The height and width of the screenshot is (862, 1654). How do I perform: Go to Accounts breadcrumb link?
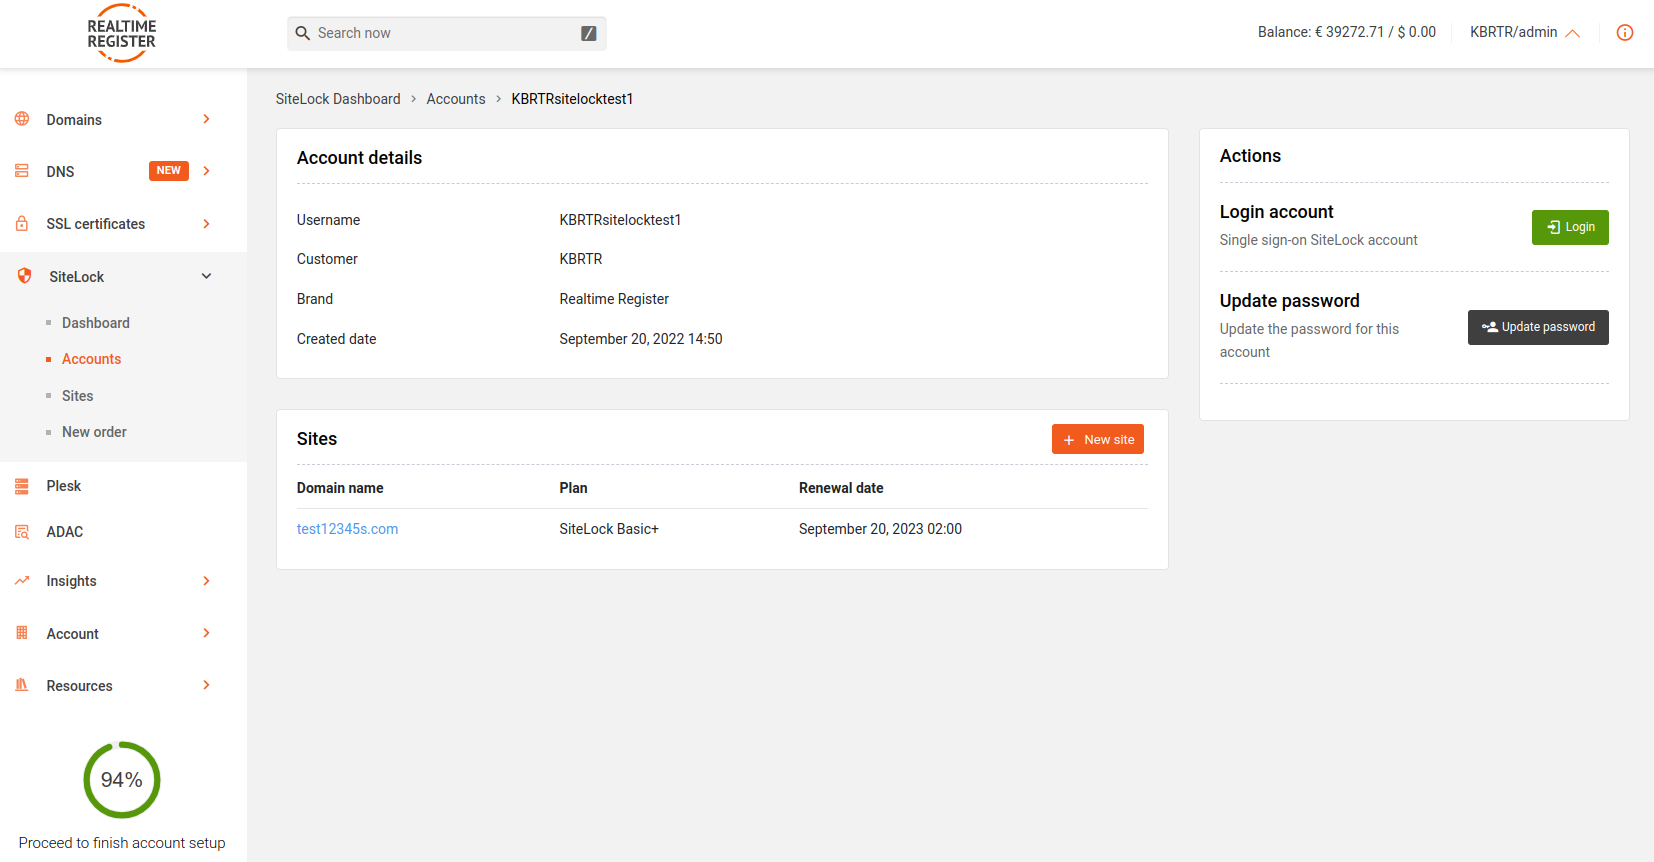[x=456, y=99]
